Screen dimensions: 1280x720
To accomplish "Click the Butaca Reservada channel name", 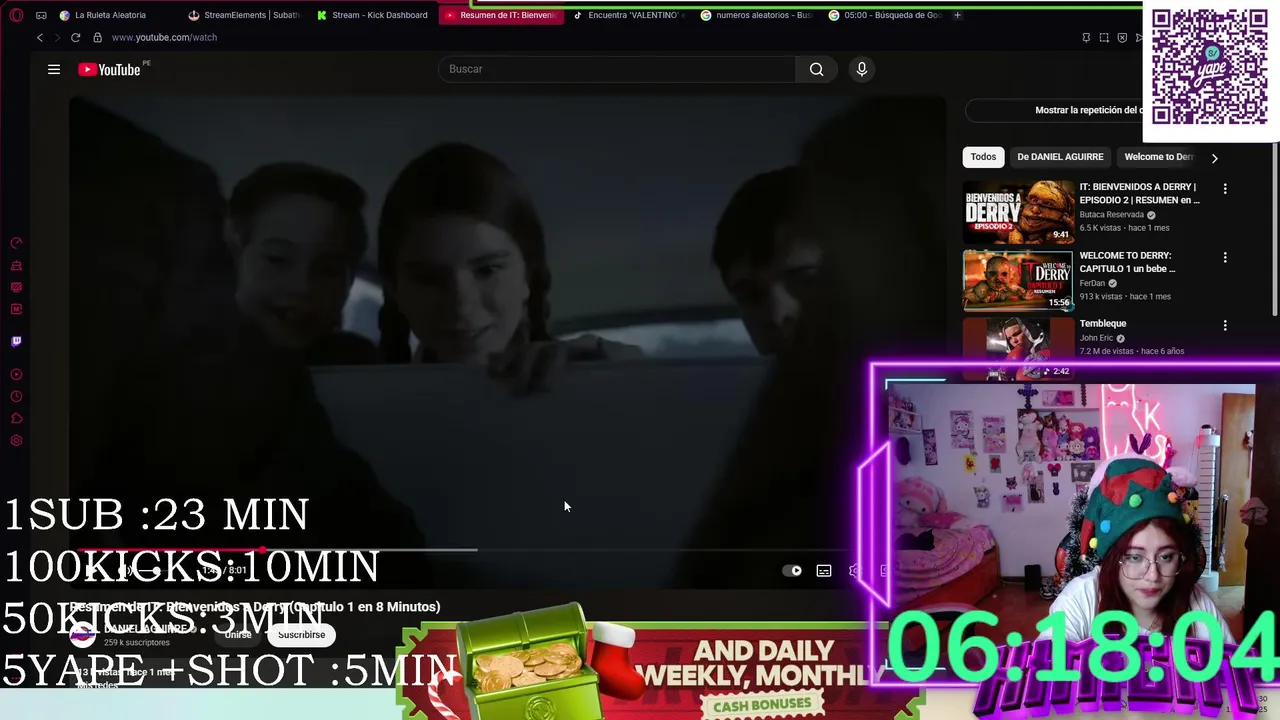I will (x=1111, y=215).
